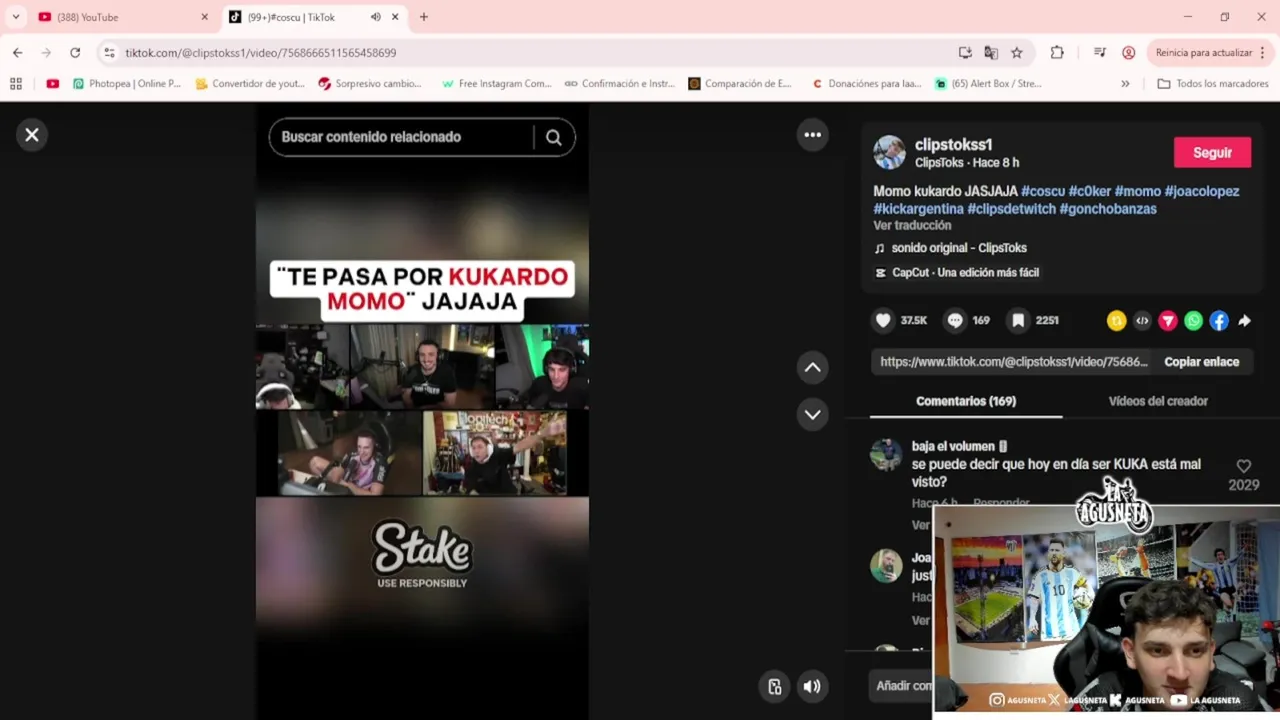Image resolution: width=1280 pixels, height=720 pixels.
Task: Open the Extensions puzzle icon
Action: click(x=1057, y=53)
